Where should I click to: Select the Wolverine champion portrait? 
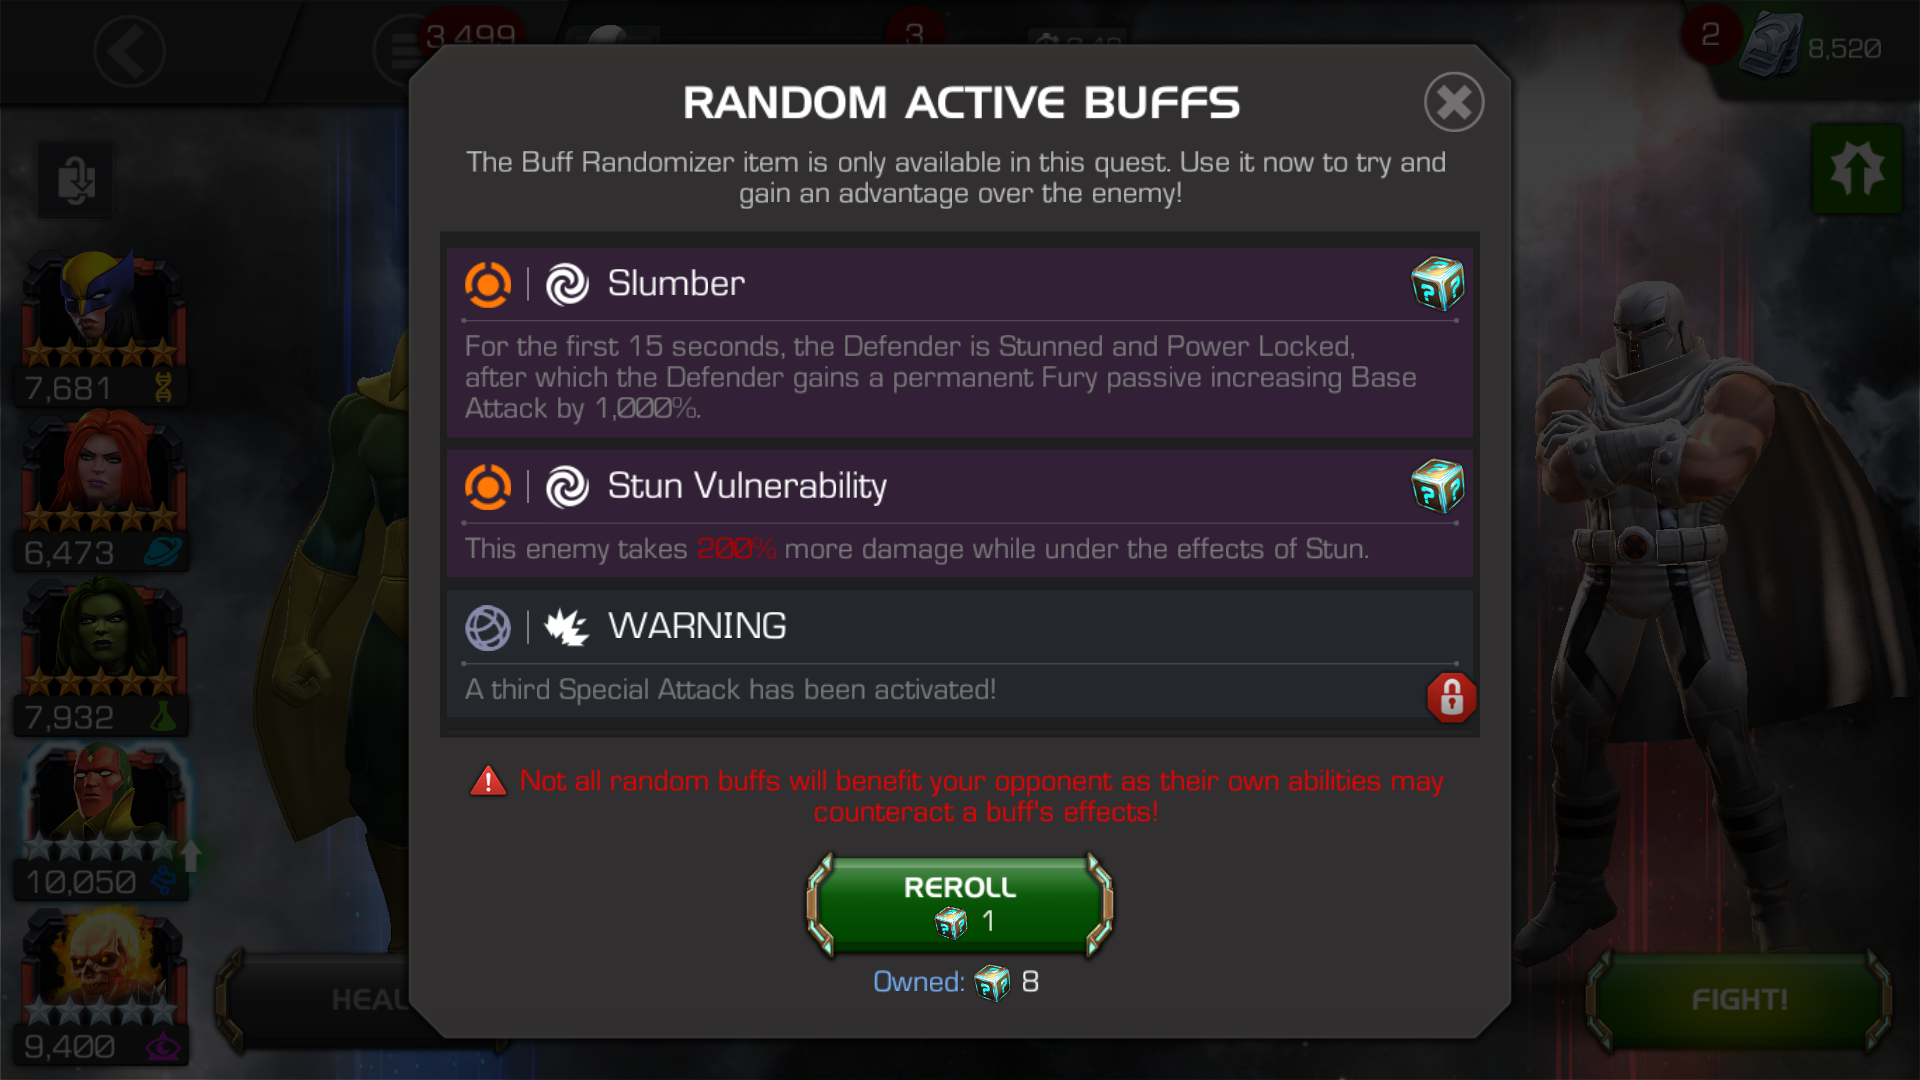click(x=103, y=327)
